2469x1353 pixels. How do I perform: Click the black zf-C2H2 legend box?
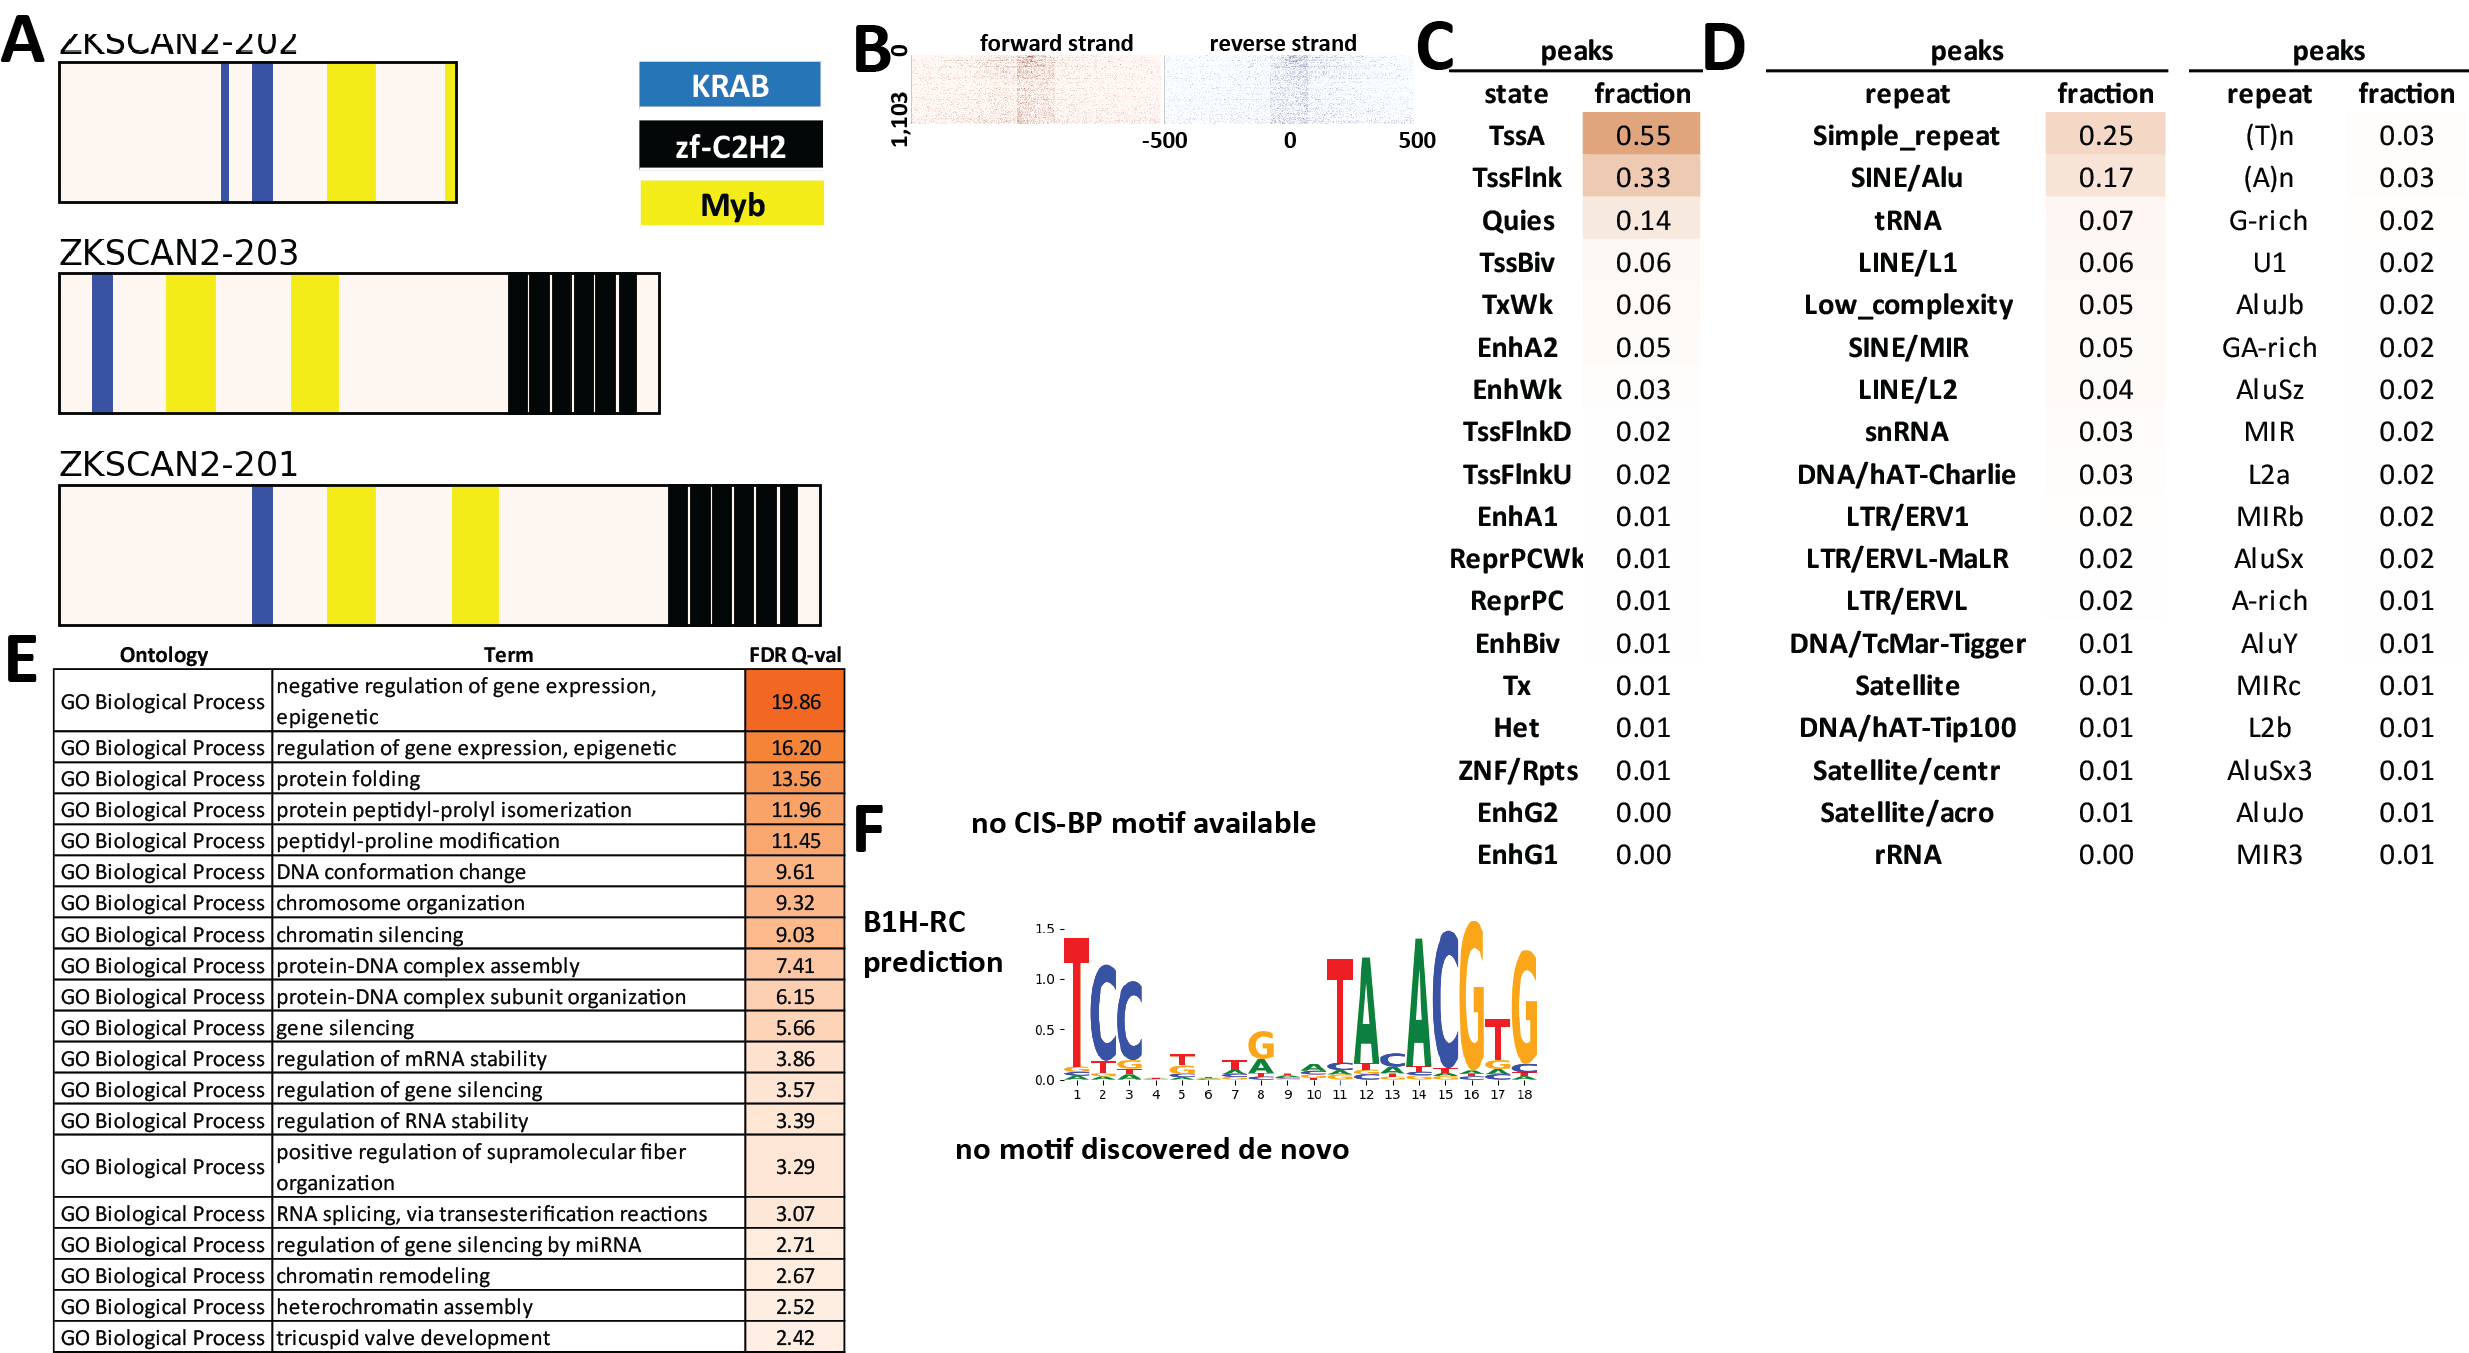point(730,146)
